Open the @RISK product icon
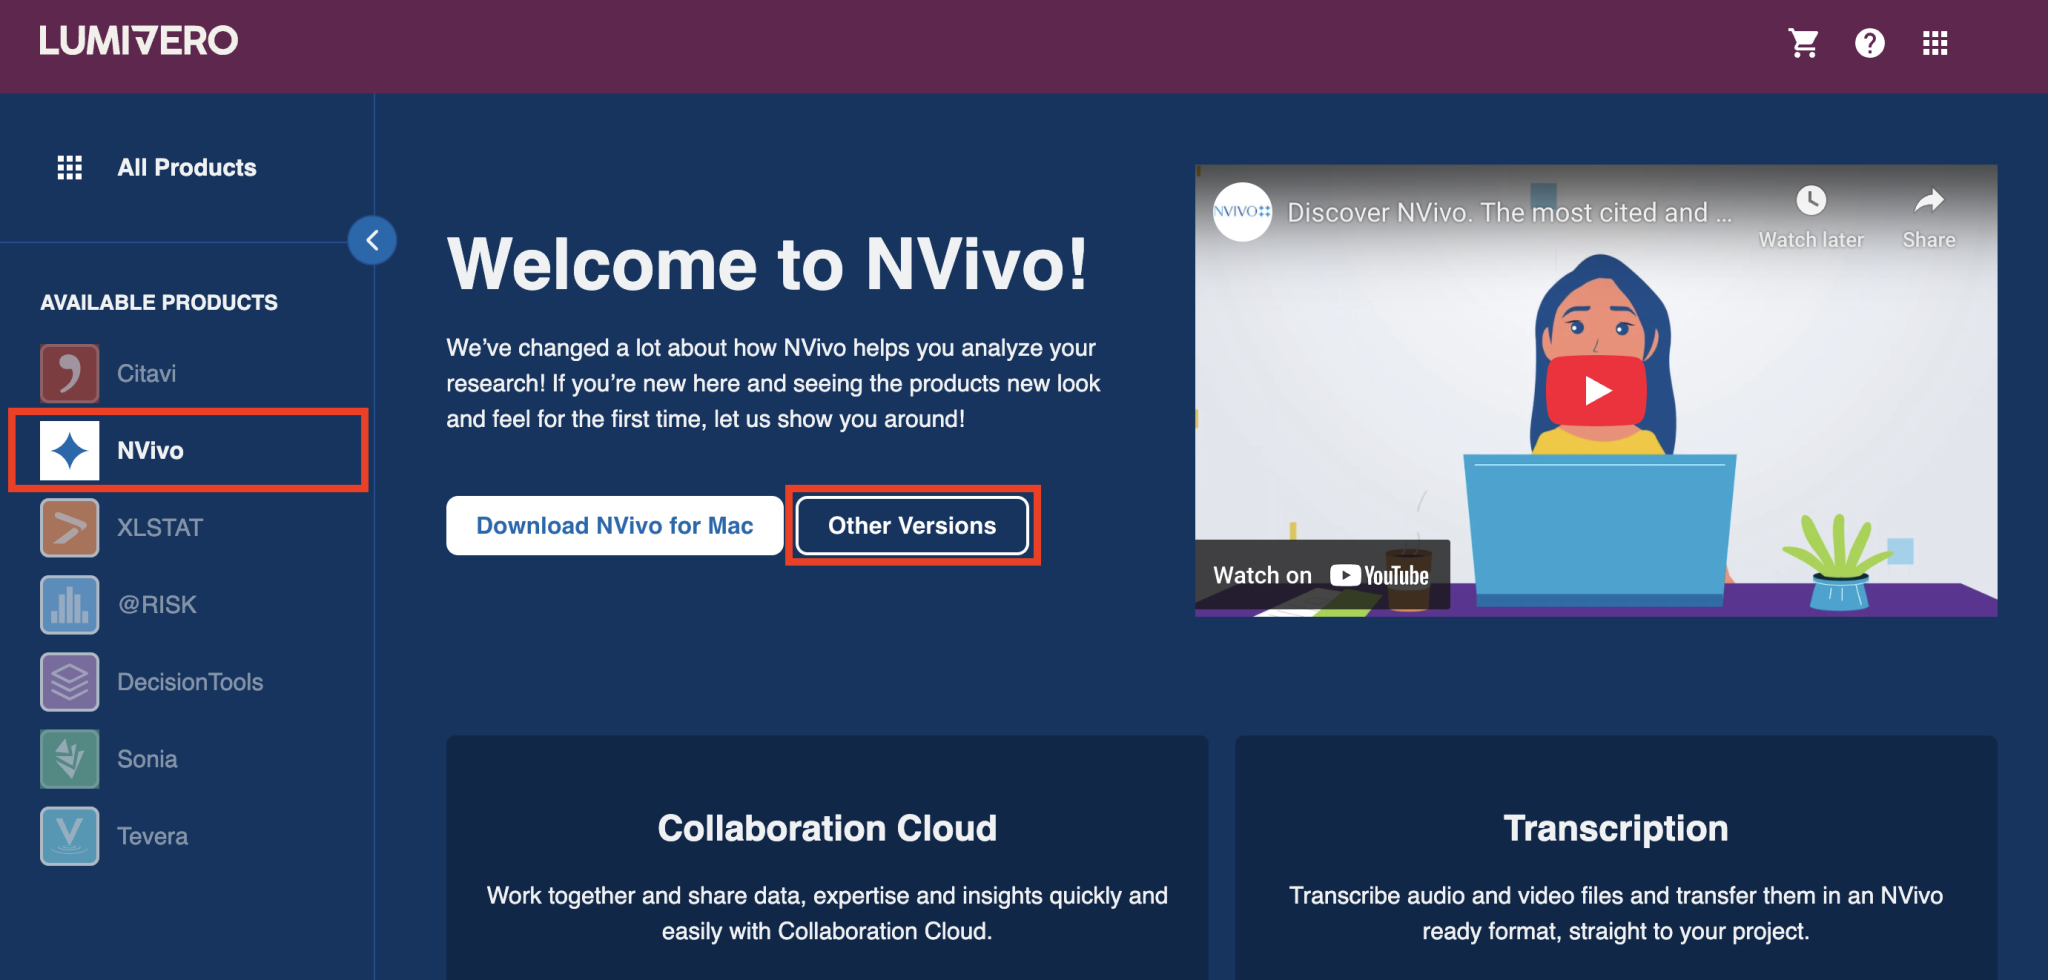Image resolution: width=2048 pixels, height=980 pixels. pyautogui.click(x=69, y=604)
